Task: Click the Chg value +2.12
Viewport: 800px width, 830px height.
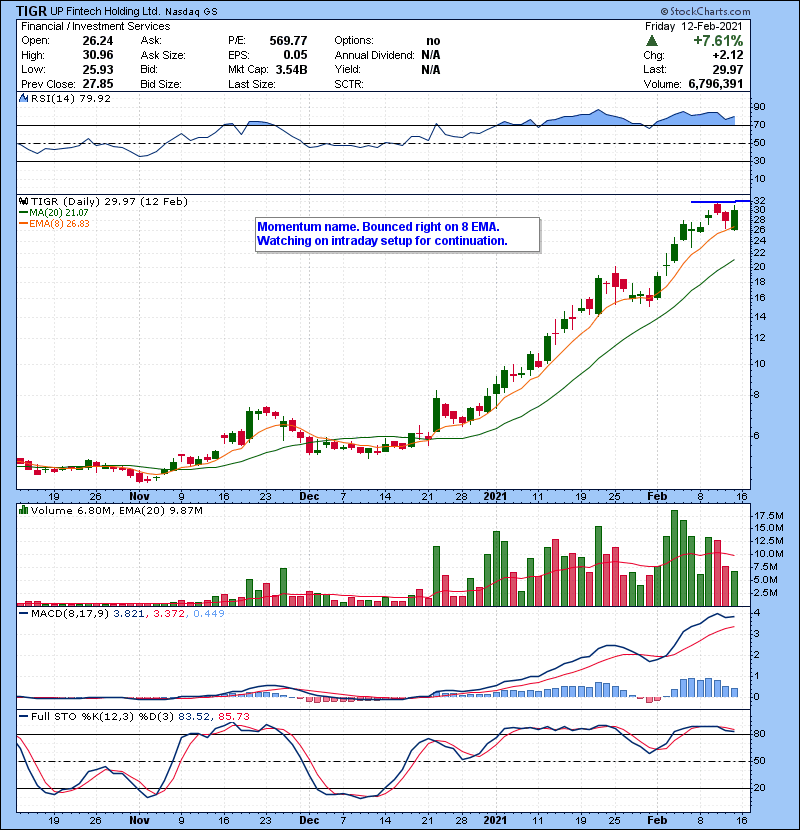Action: click(x=727, y=55)
